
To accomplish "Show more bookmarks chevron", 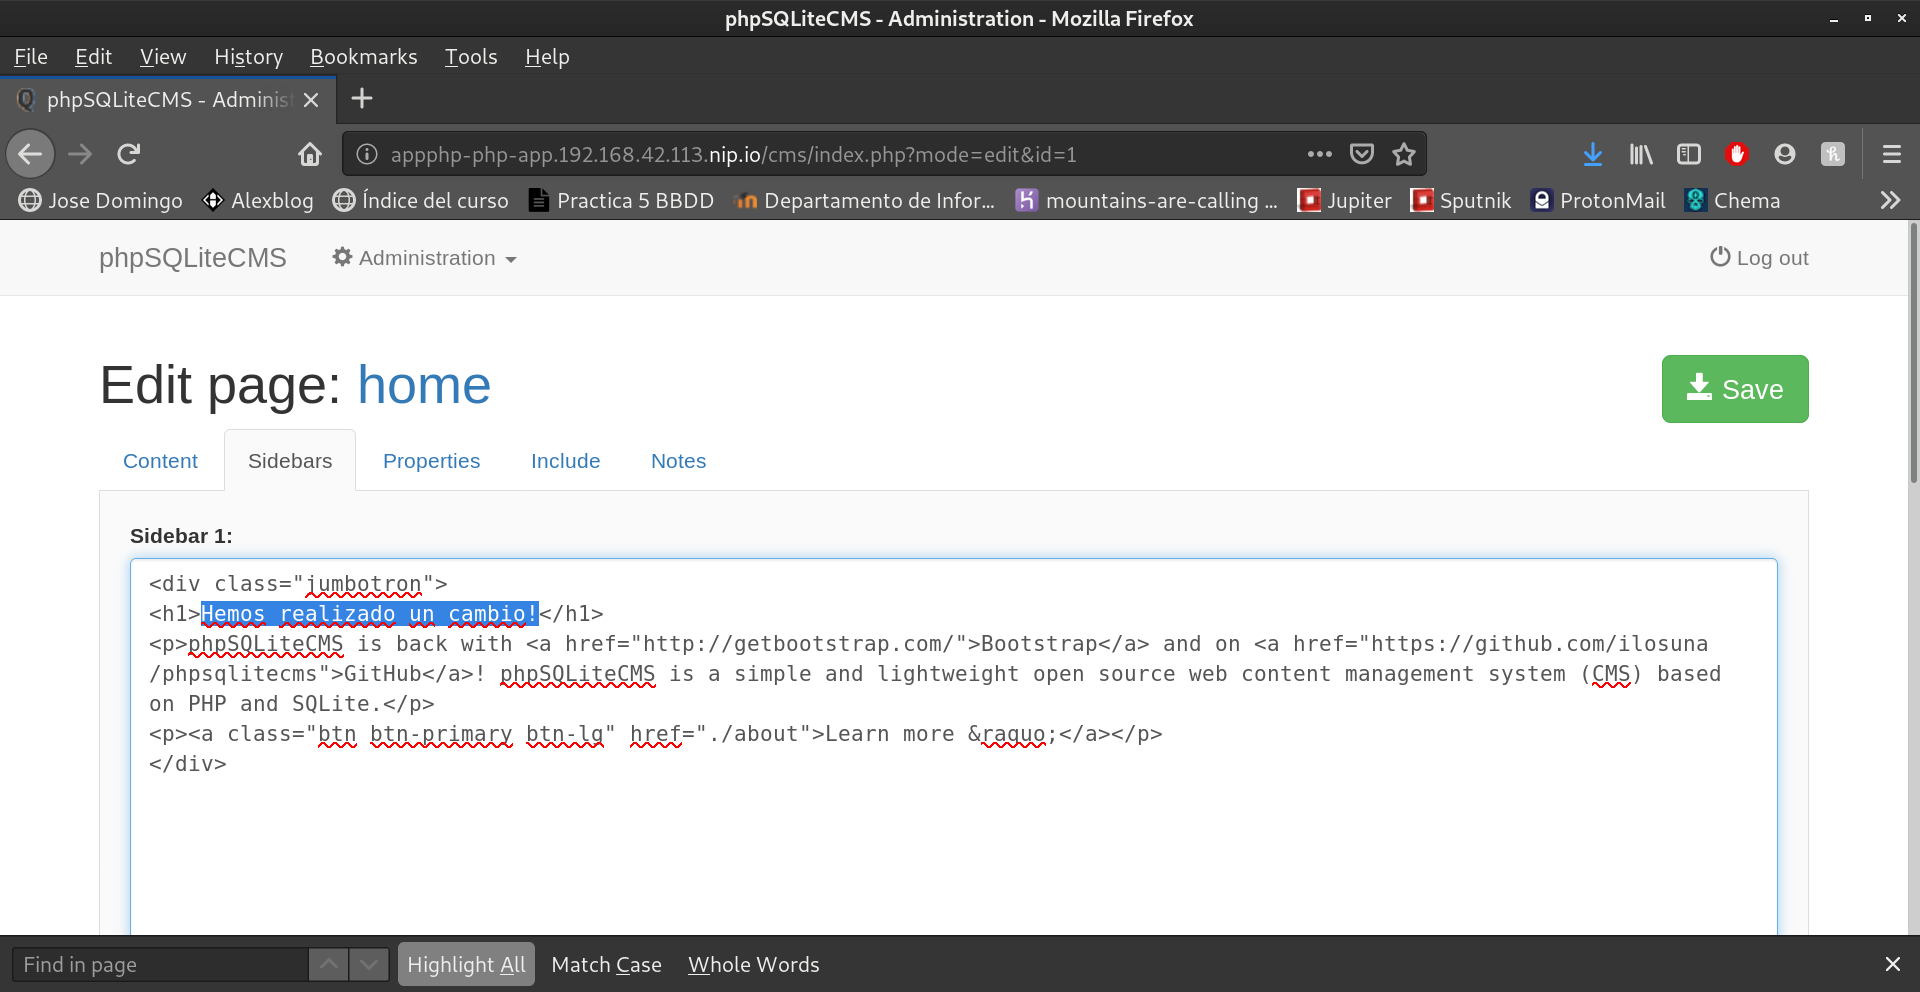I will [x=1889, y=200].
